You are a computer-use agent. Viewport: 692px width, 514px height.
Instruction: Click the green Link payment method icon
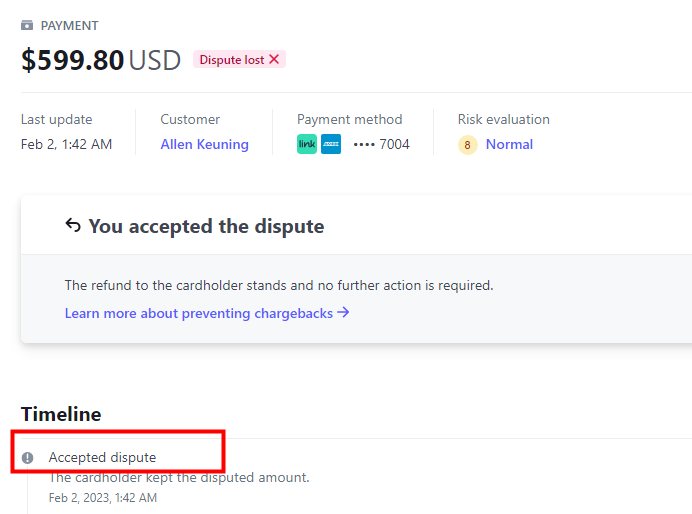pos(307,144)
